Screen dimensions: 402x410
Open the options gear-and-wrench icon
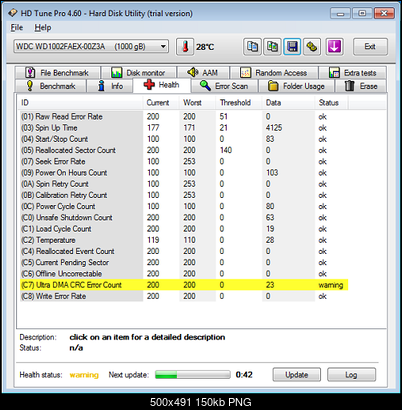pyautogui.click(x=312, y=47)
